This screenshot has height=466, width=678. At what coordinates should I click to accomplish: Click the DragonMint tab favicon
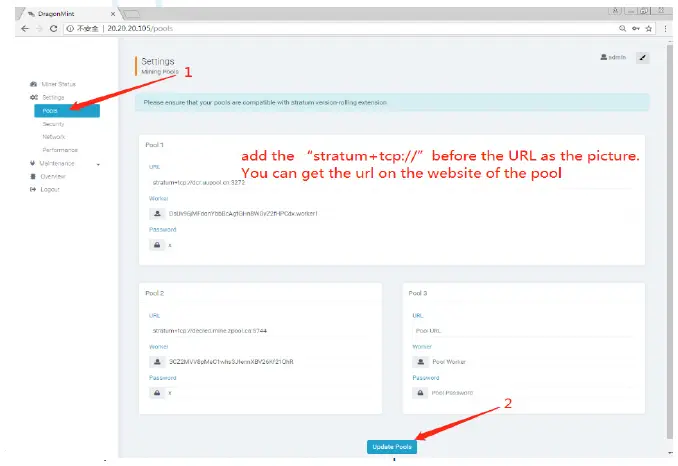[x=31, y=14]
